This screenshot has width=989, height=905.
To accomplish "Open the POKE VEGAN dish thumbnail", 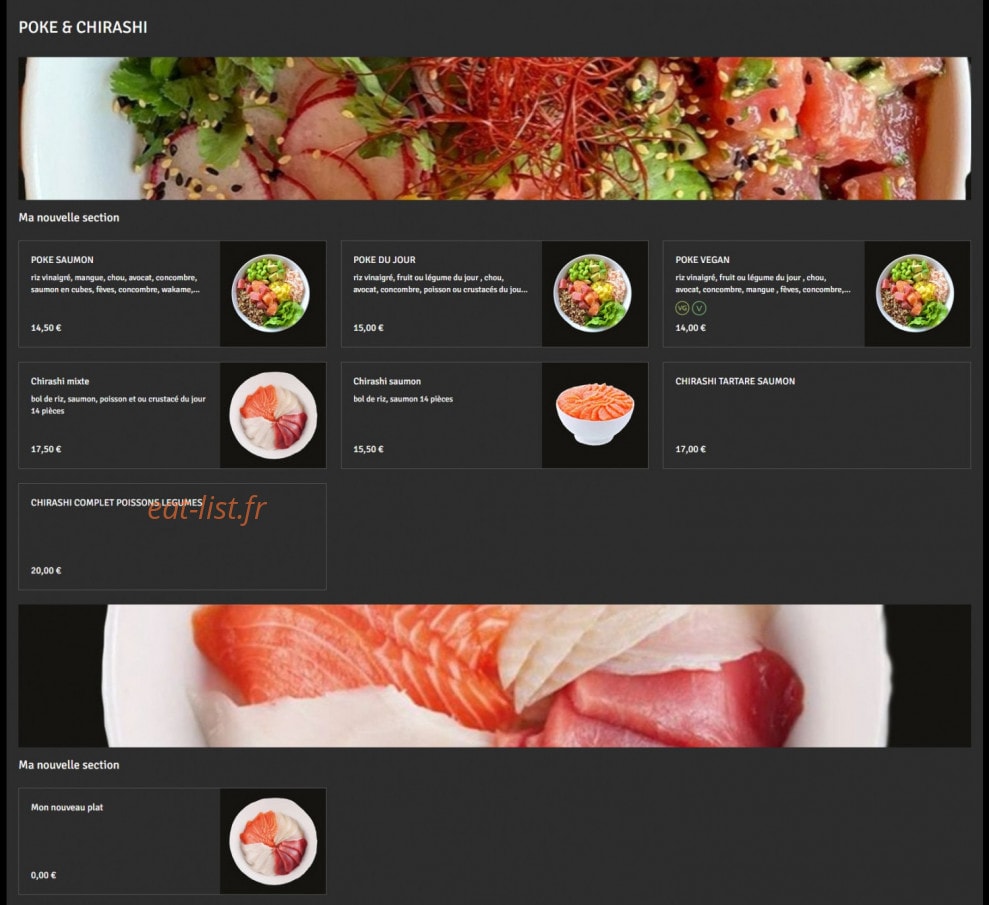I will tap(917, 293).
